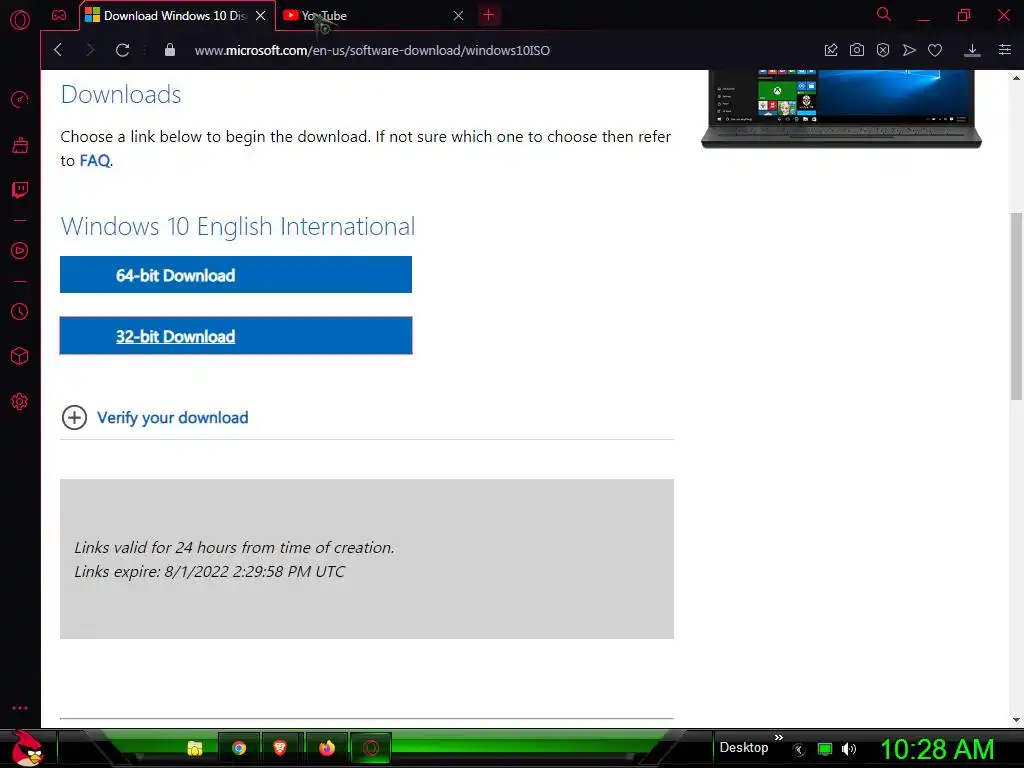Open the FAQ link

coord(95,161)
